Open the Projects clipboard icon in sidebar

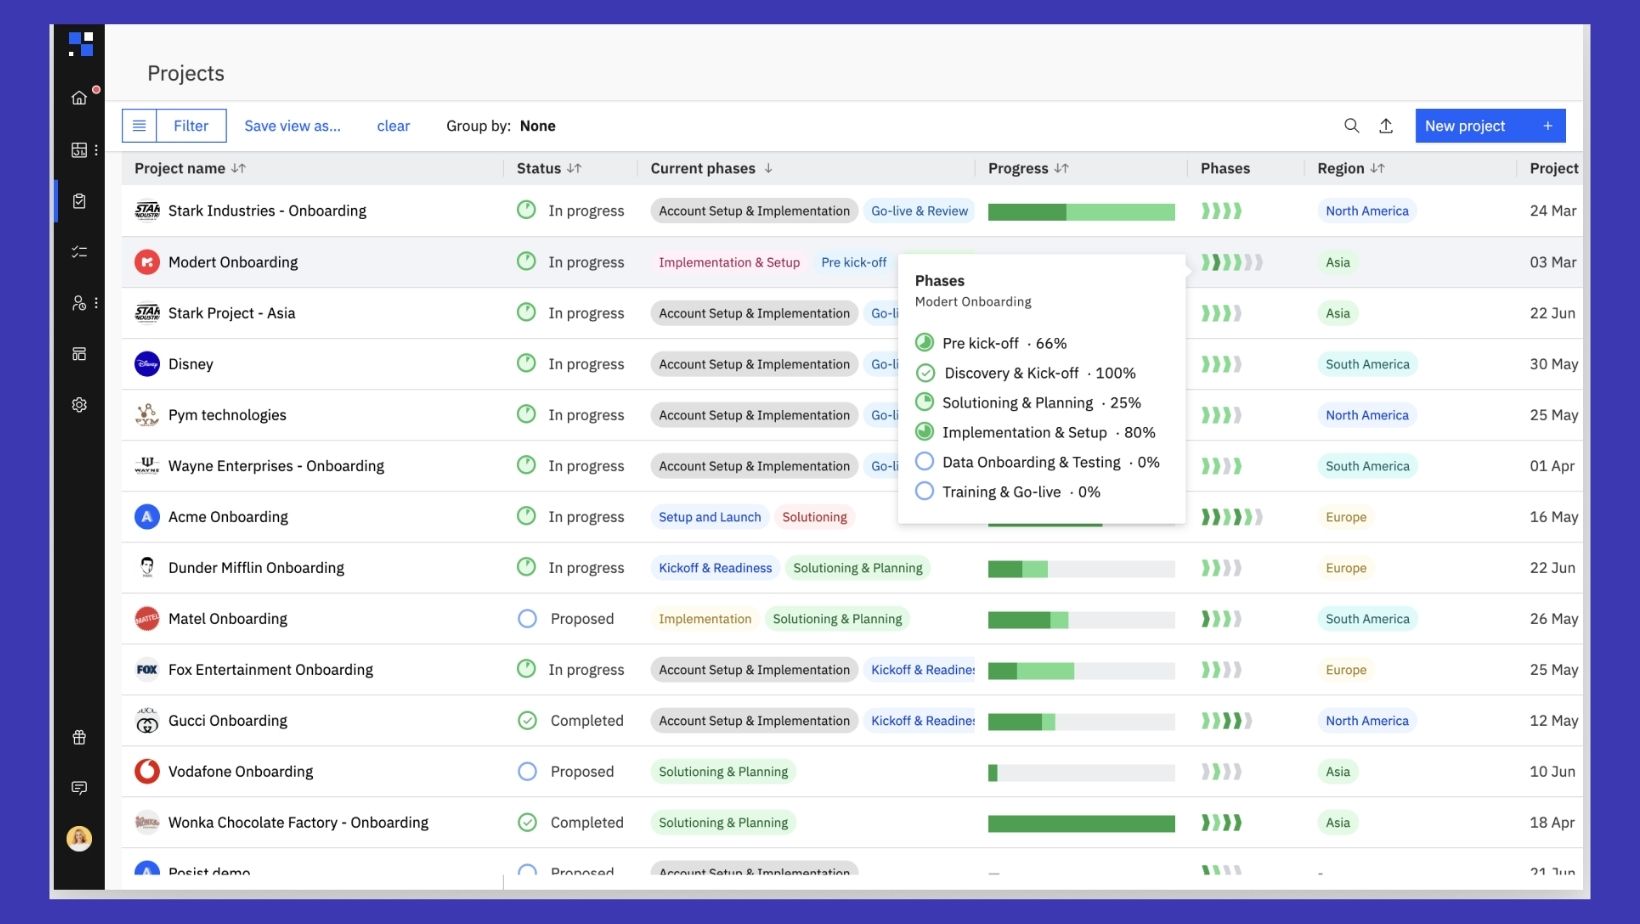79,201
